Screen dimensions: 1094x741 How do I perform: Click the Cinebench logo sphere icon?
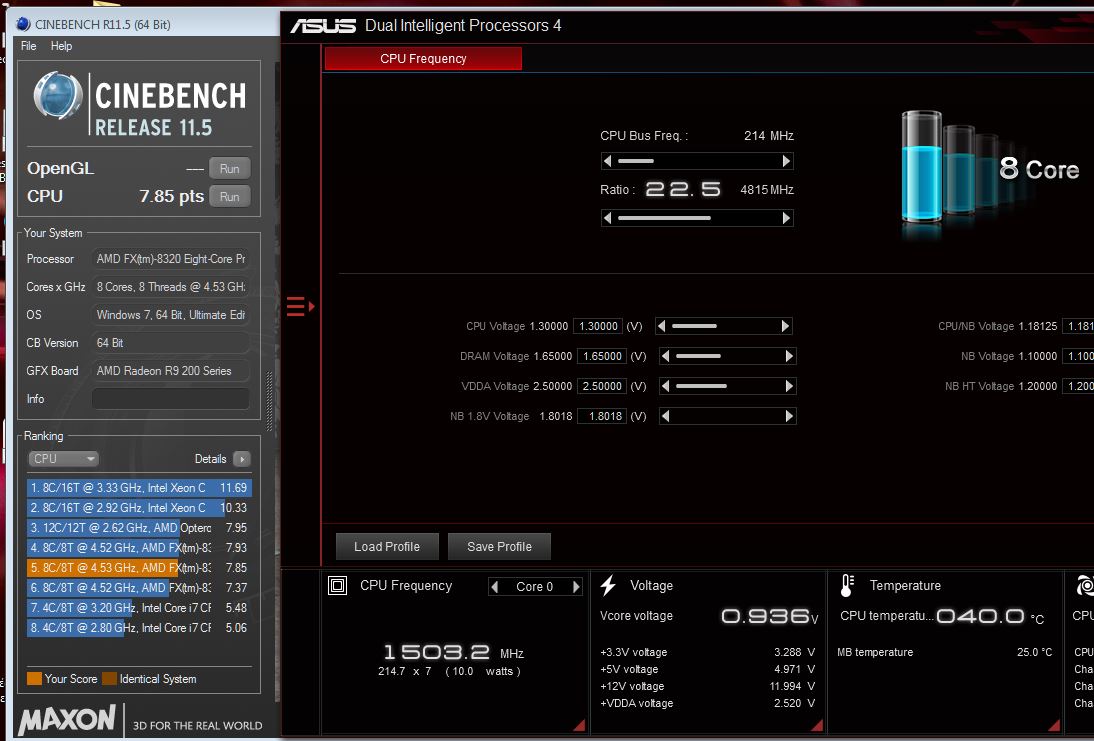click(x=57, y=95)
